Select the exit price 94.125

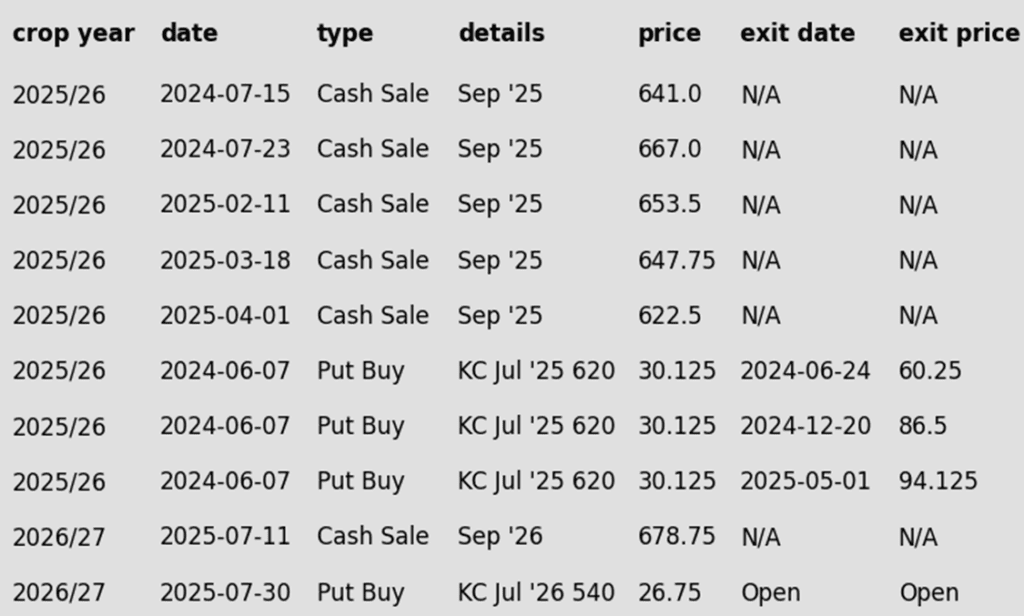coord(938,481)
